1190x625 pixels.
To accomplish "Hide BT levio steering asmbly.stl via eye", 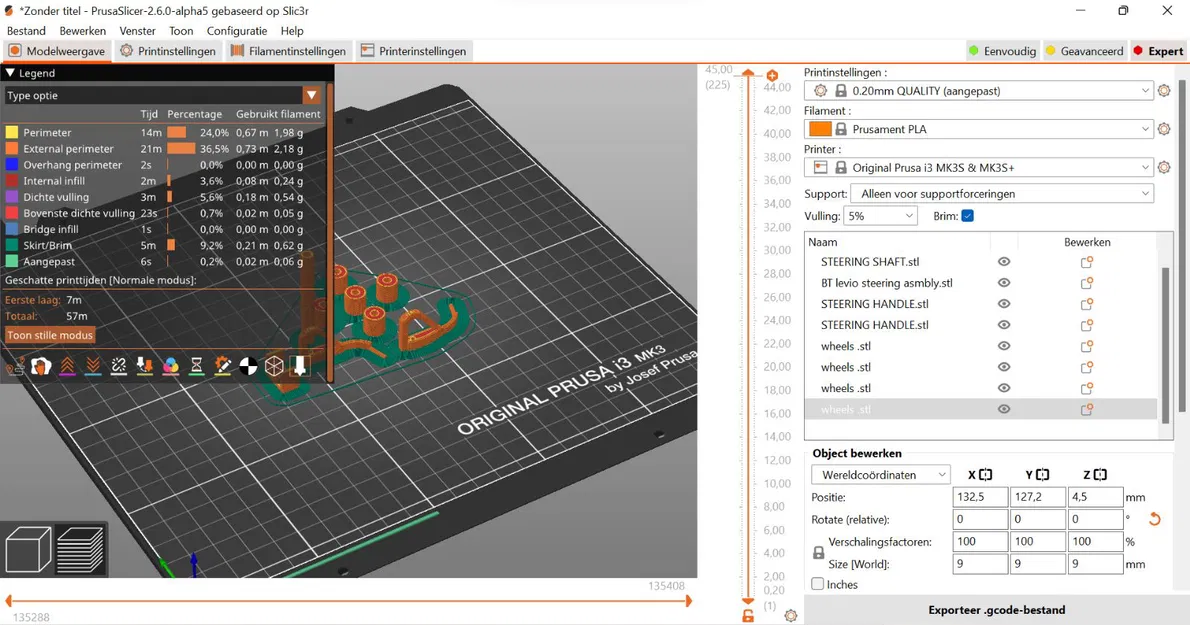I will click(1004, 283).
